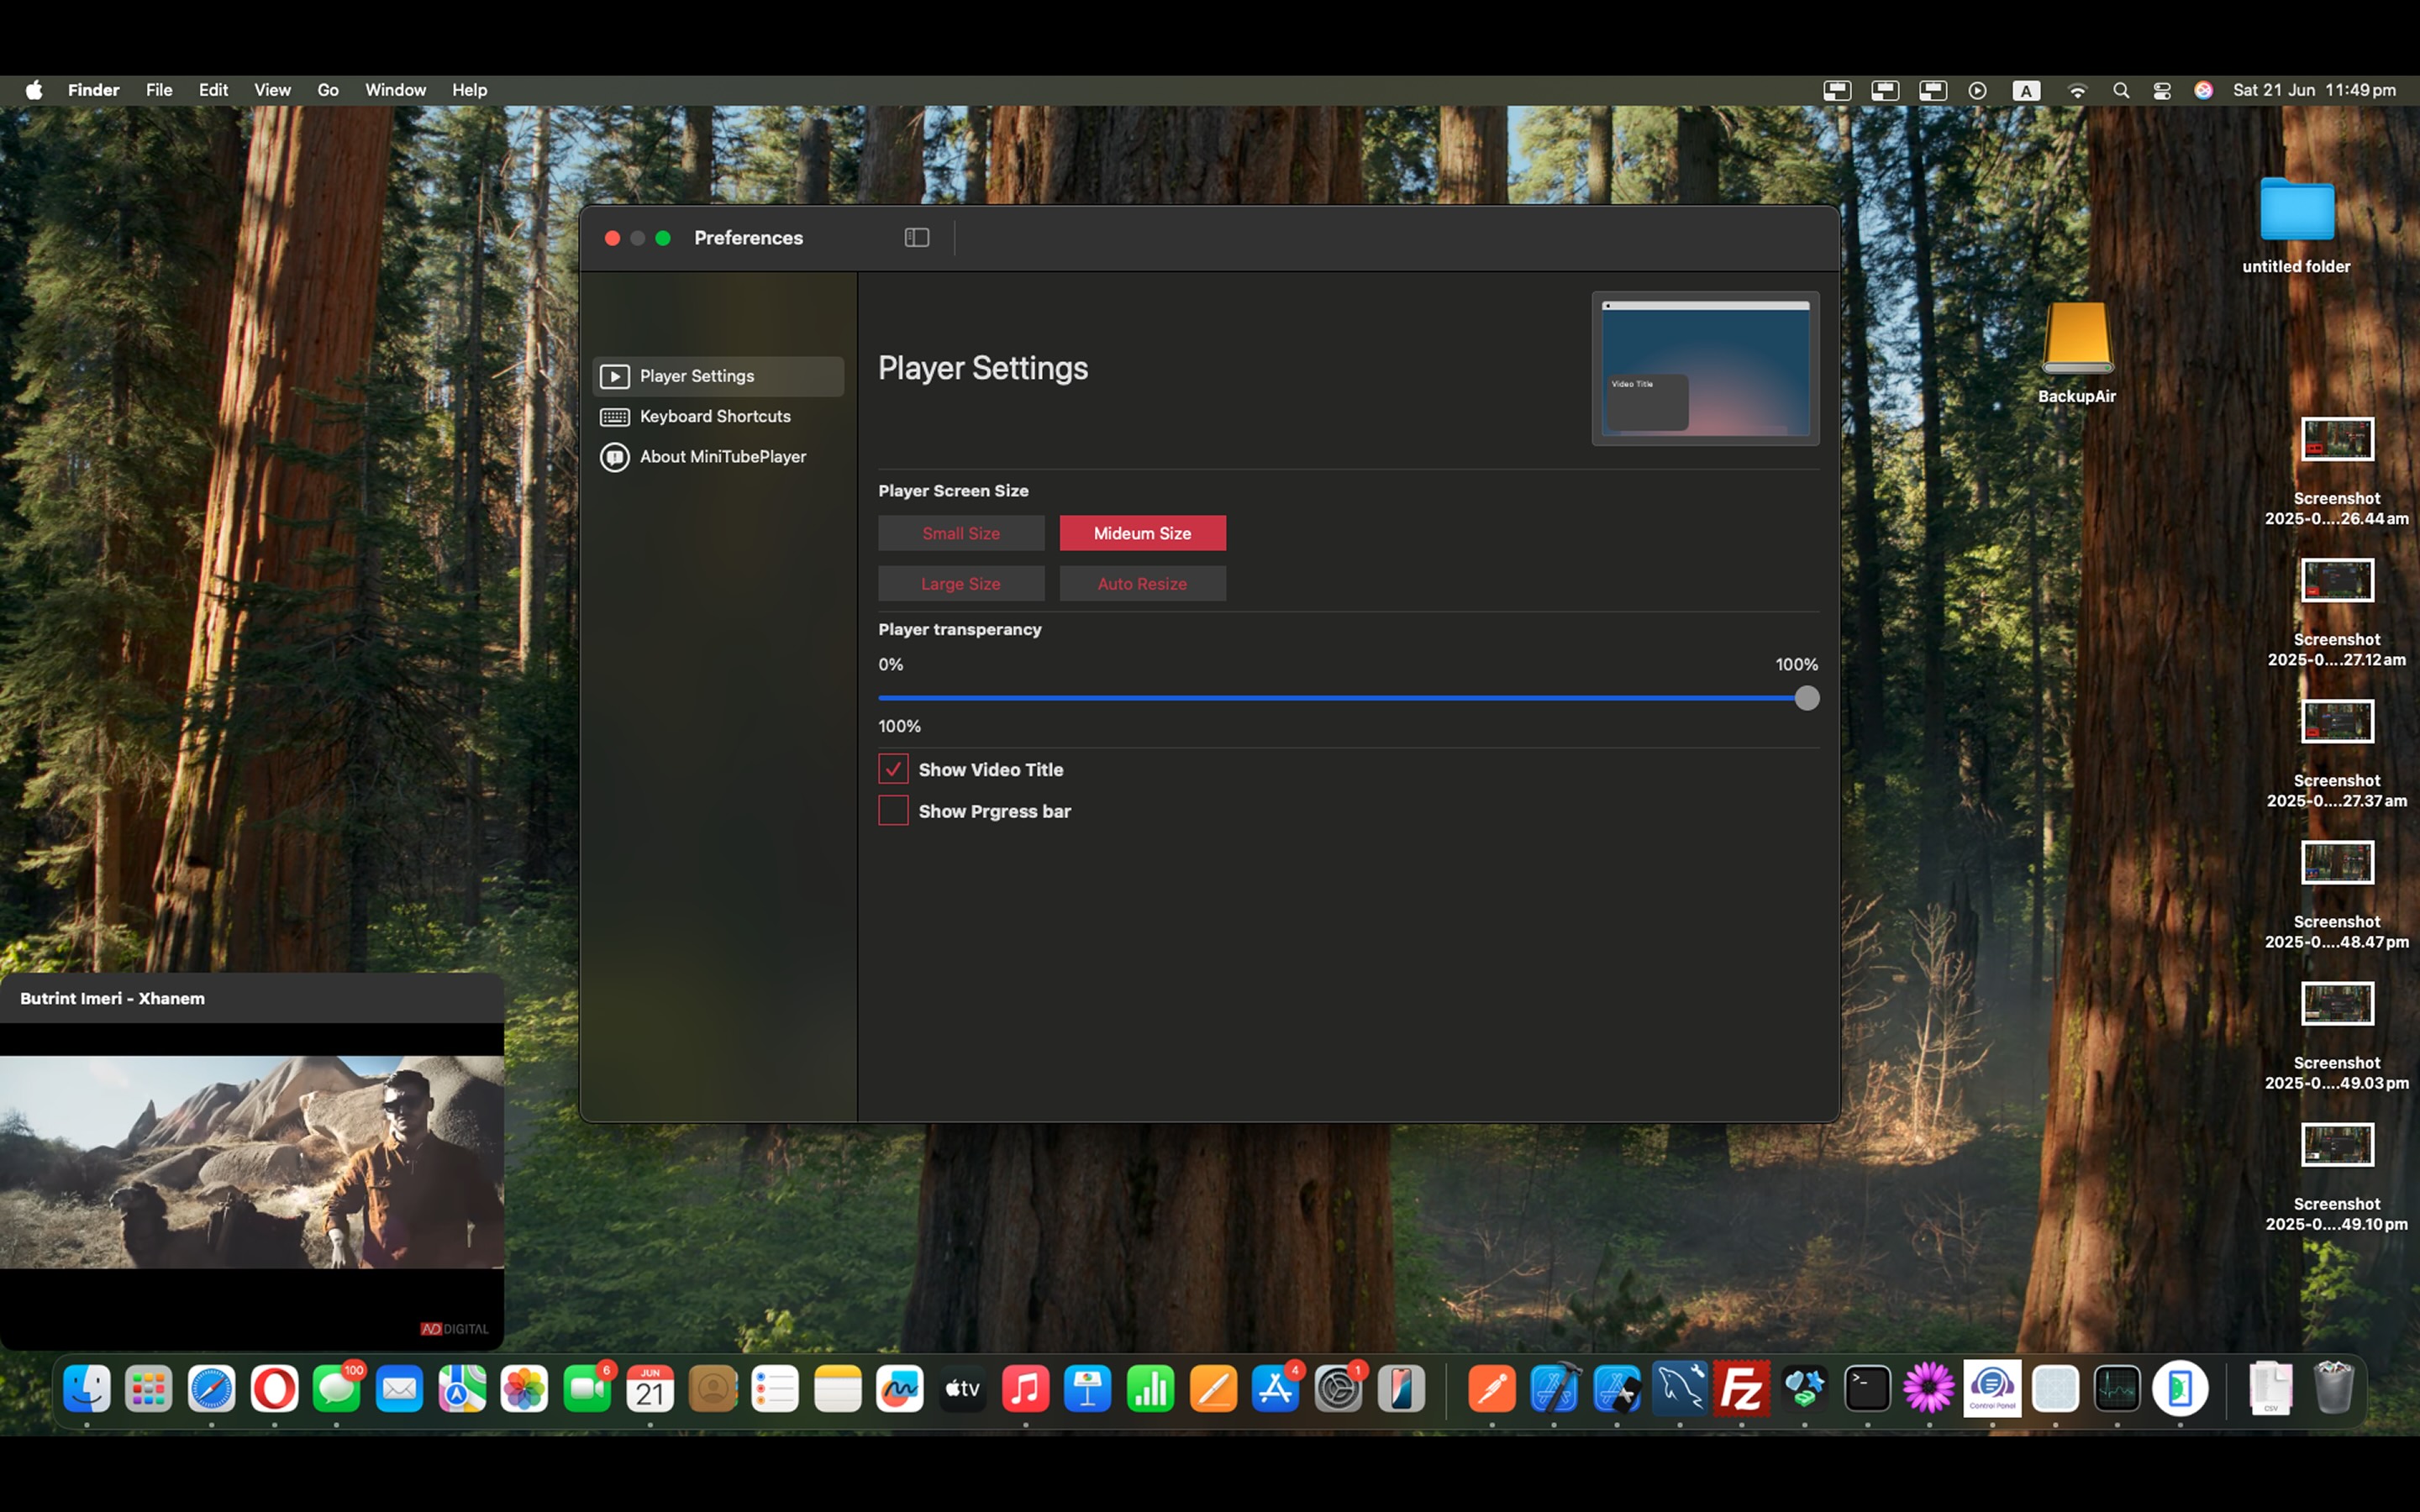Toggle the Preferences sidebar icon
The image size is (2420, 1512).
coord(916,238)
